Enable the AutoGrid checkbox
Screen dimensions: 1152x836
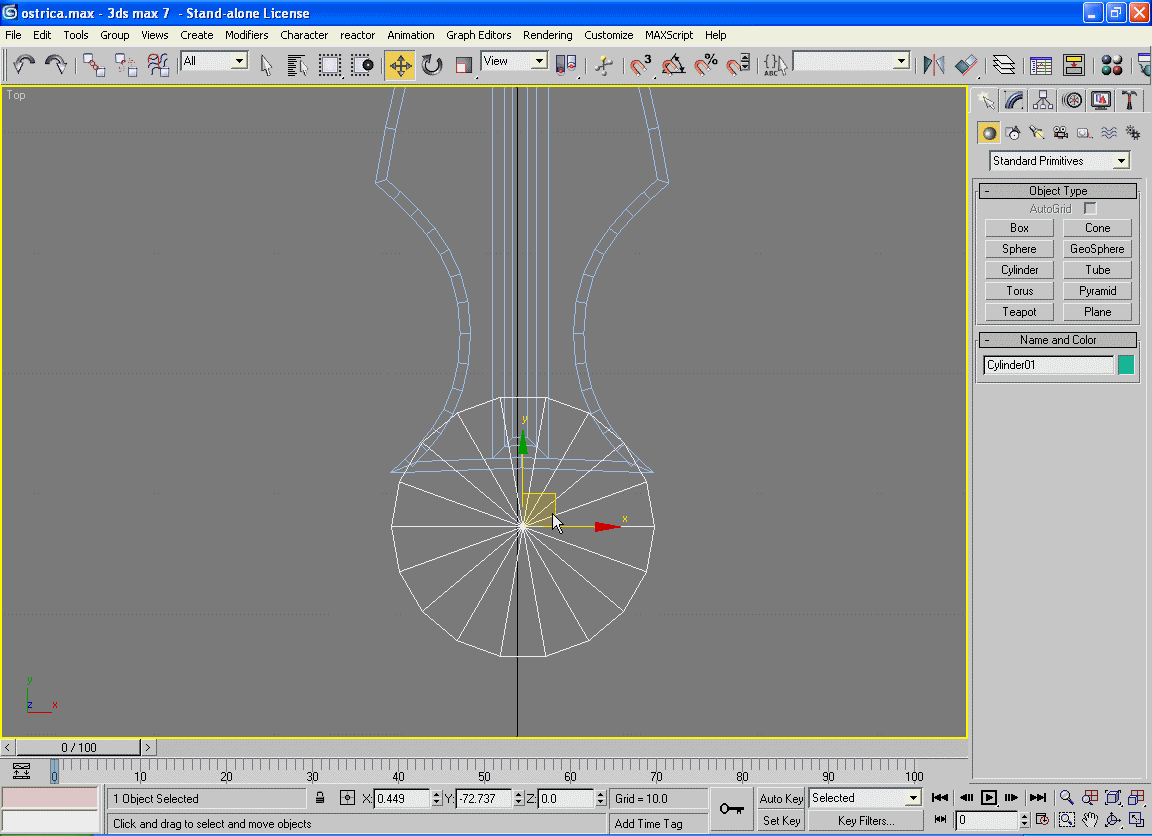click(x=1090, y=209)
